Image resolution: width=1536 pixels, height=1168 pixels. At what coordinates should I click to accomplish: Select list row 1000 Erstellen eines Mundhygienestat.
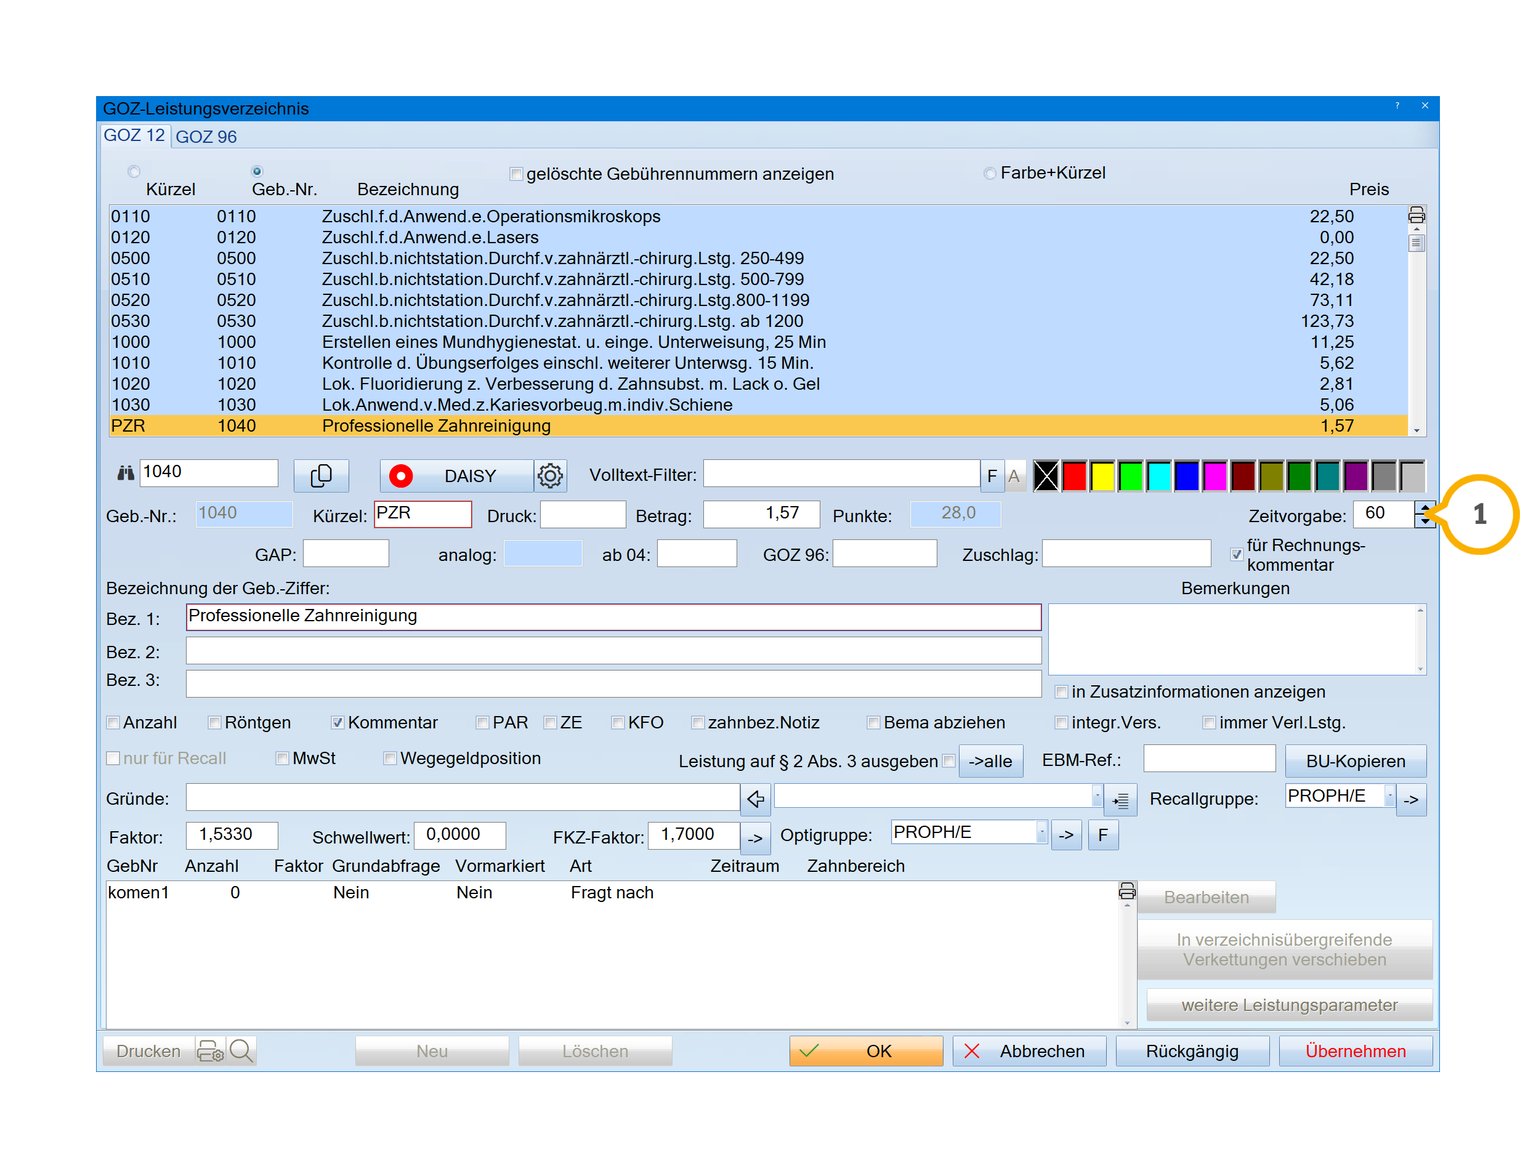pyautogui.click(x=758, y=342)
